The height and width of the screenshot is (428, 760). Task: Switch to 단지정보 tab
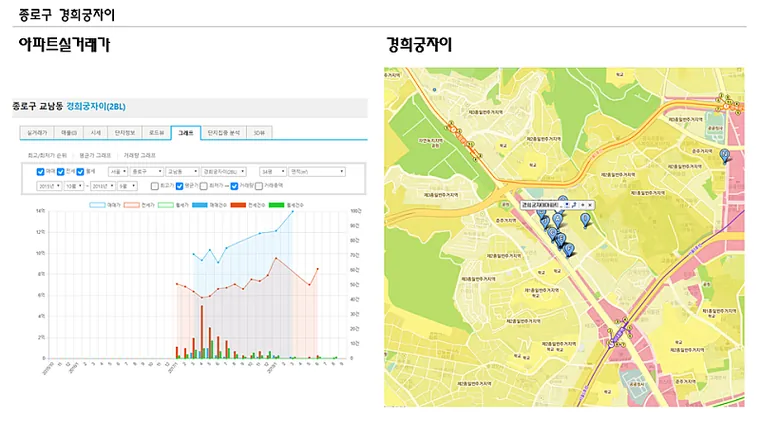pos(125,133)
